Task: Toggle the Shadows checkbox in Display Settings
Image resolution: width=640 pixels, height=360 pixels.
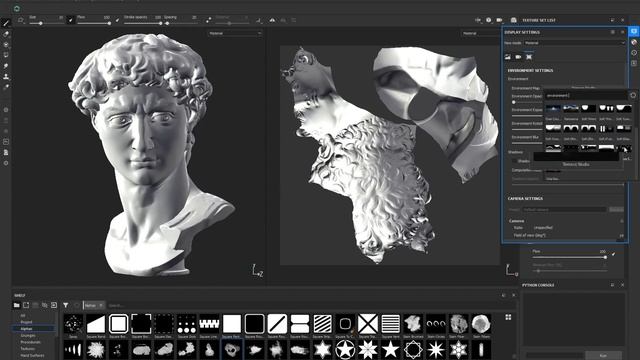Action: click(x=514, y=161)
